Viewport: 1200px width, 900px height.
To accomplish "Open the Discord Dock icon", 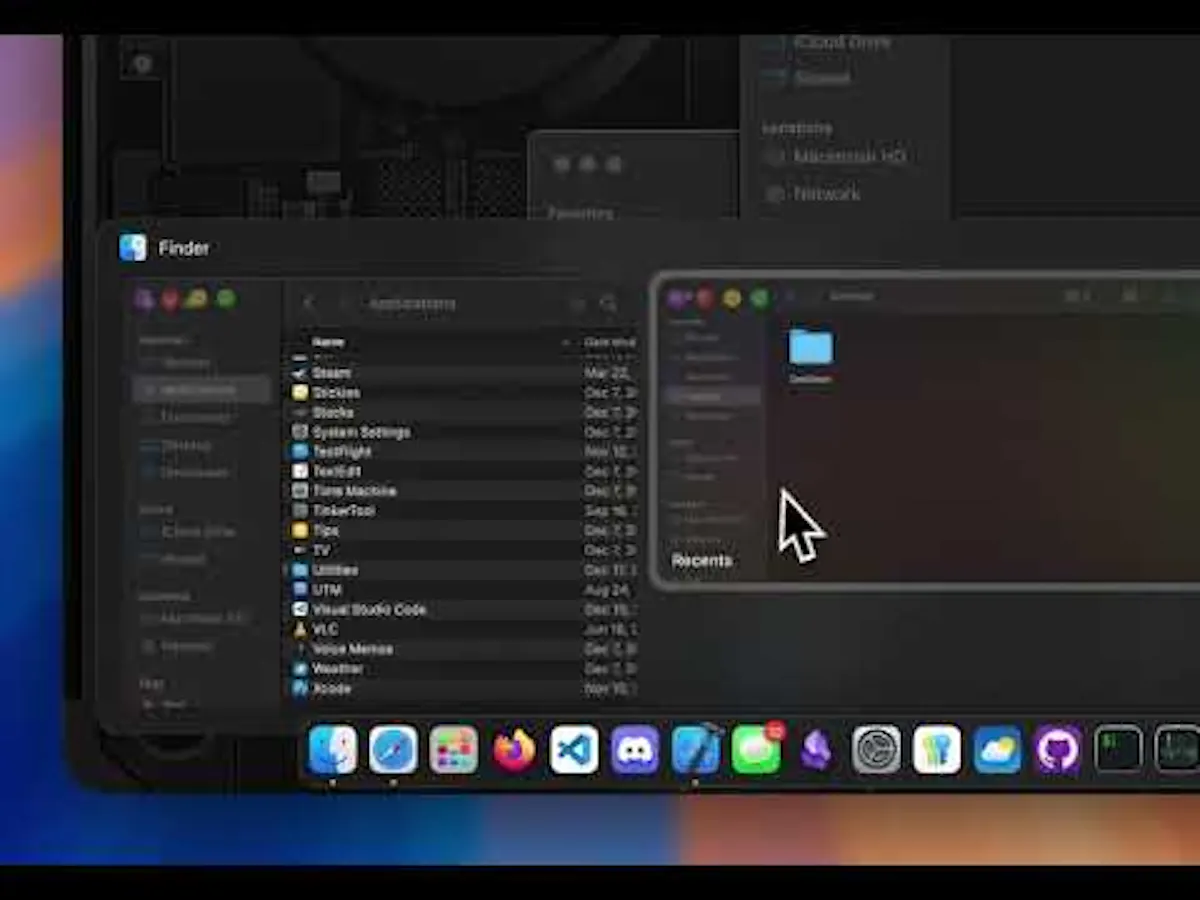I will 635,750.
